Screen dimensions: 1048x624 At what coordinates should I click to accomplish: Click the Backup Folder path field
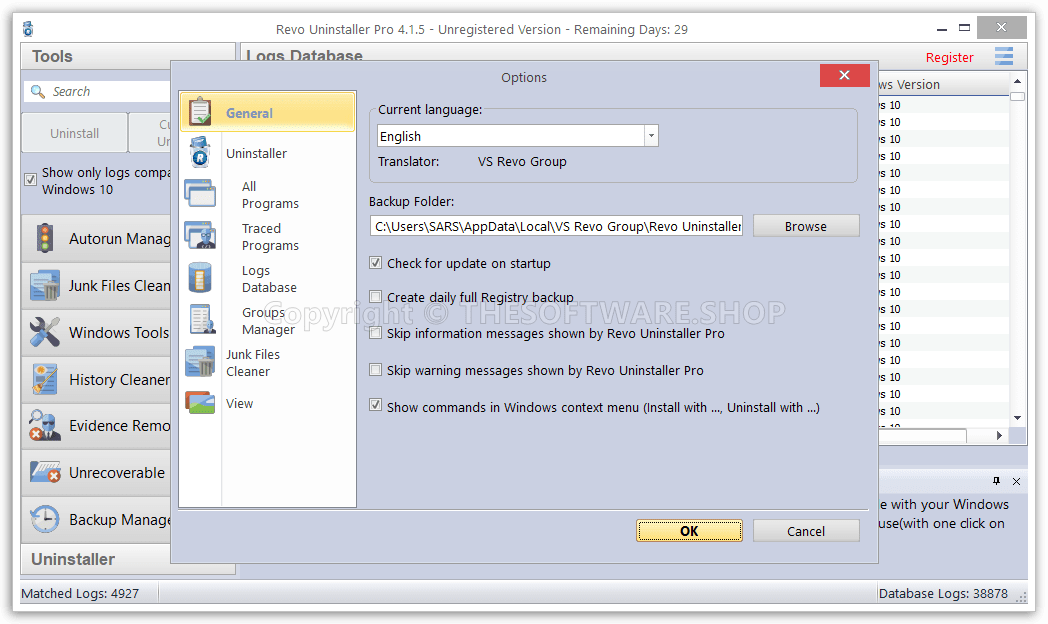click(x=556, y=226)
